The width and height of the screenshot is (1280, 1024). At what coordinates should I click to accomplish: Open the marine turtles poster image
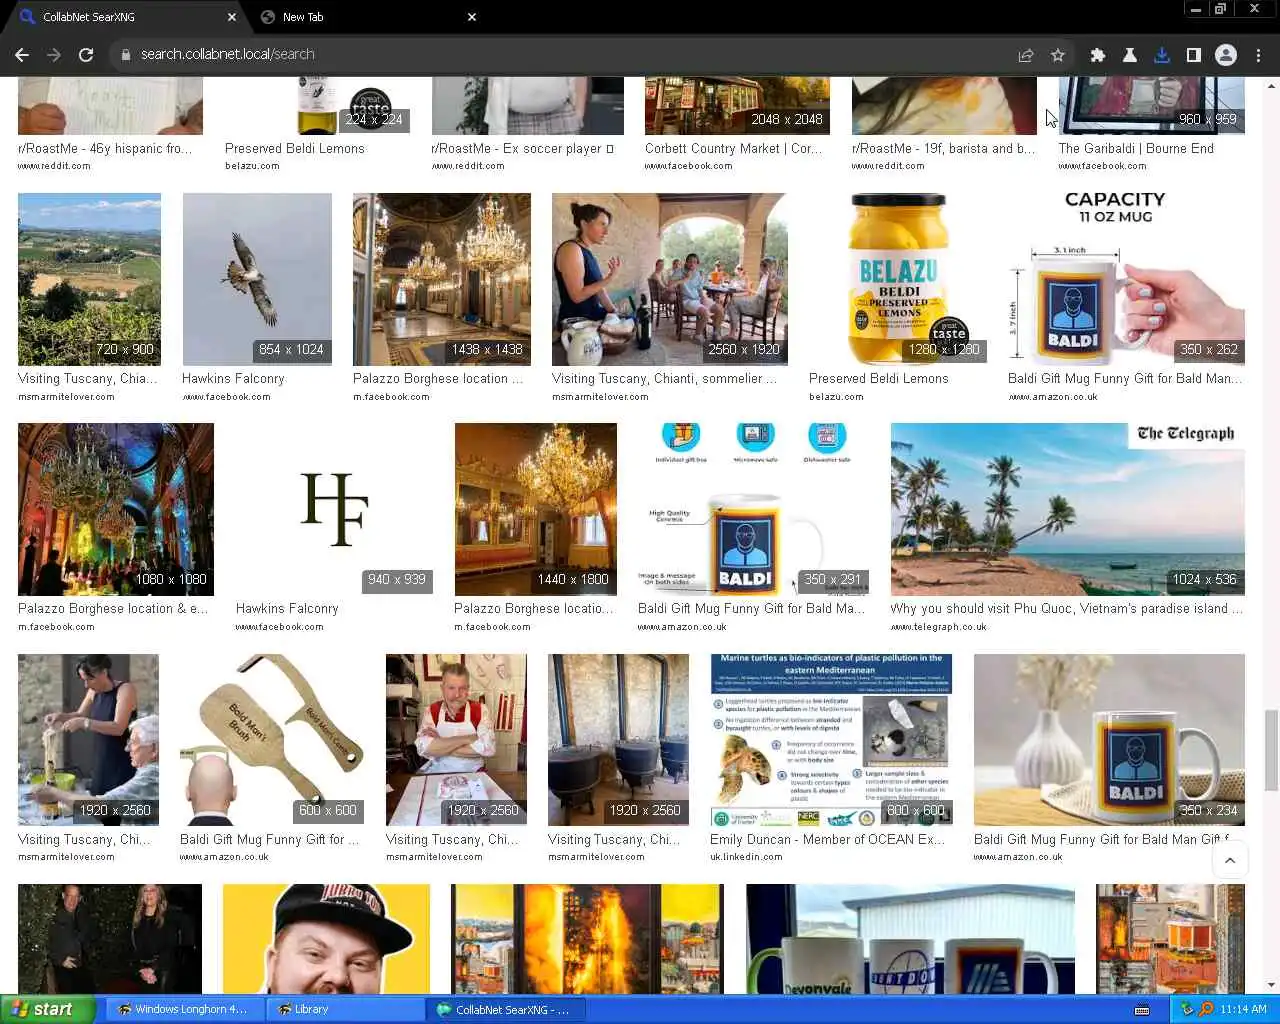pos(831,740)
